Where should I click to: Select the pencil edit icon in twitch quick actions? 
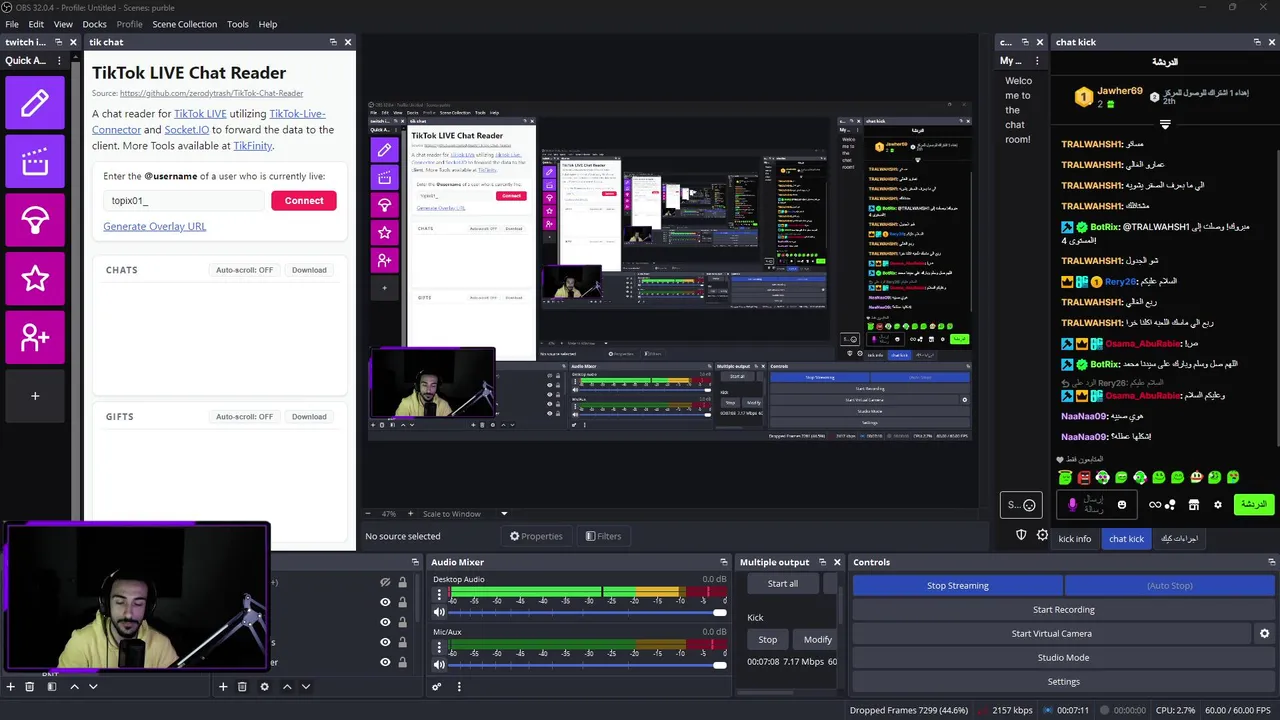pos(35,103)
